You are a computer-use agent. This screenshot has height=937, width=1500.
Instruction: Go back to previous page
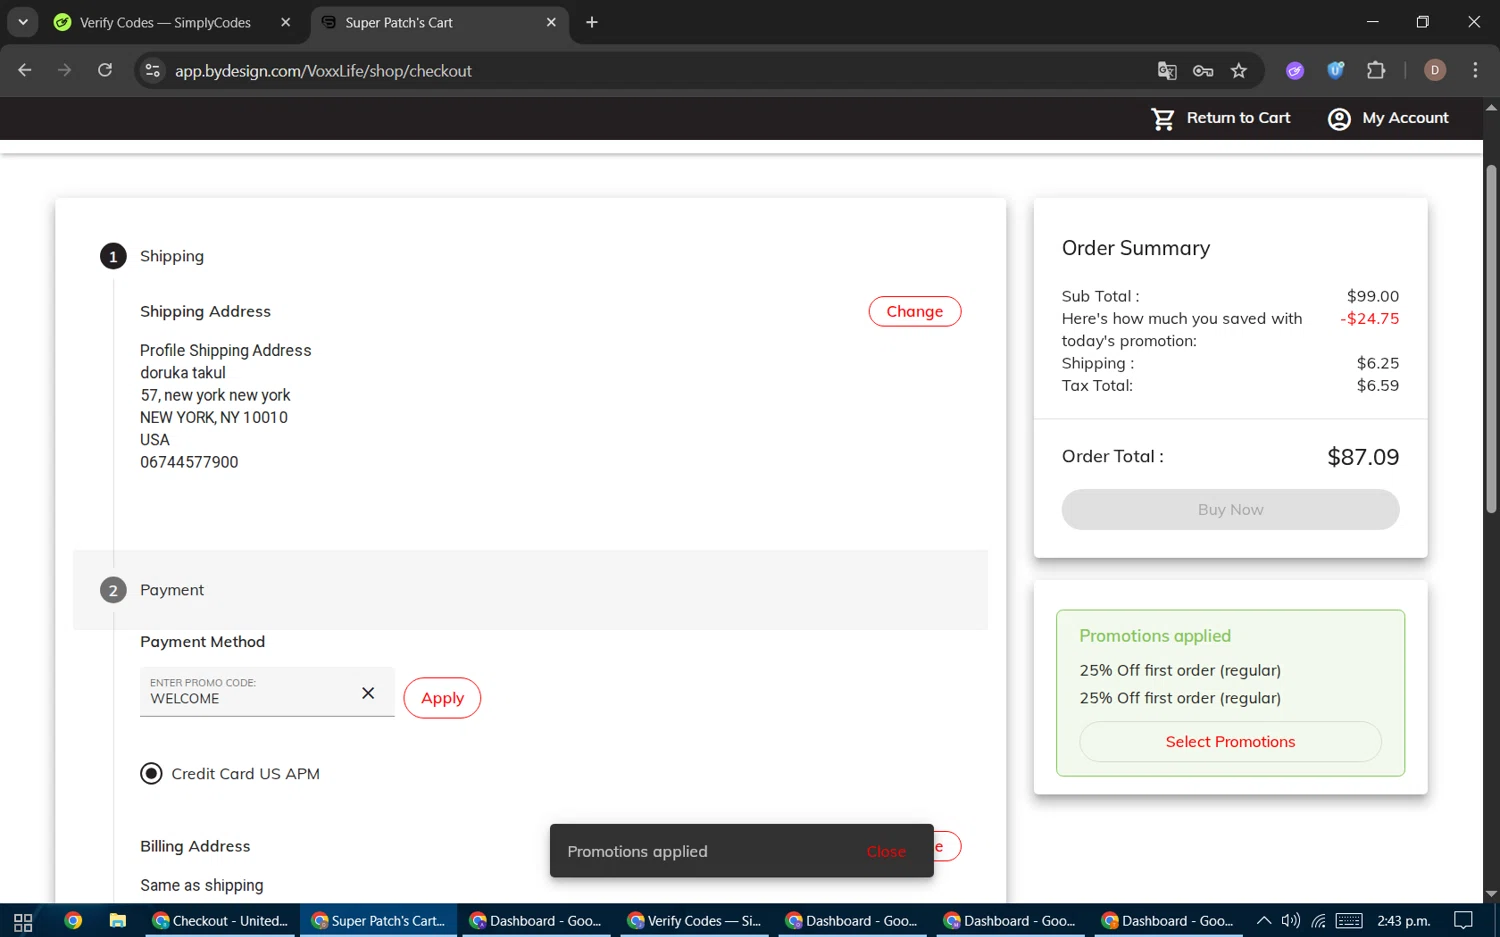click(x=25, y=70)
